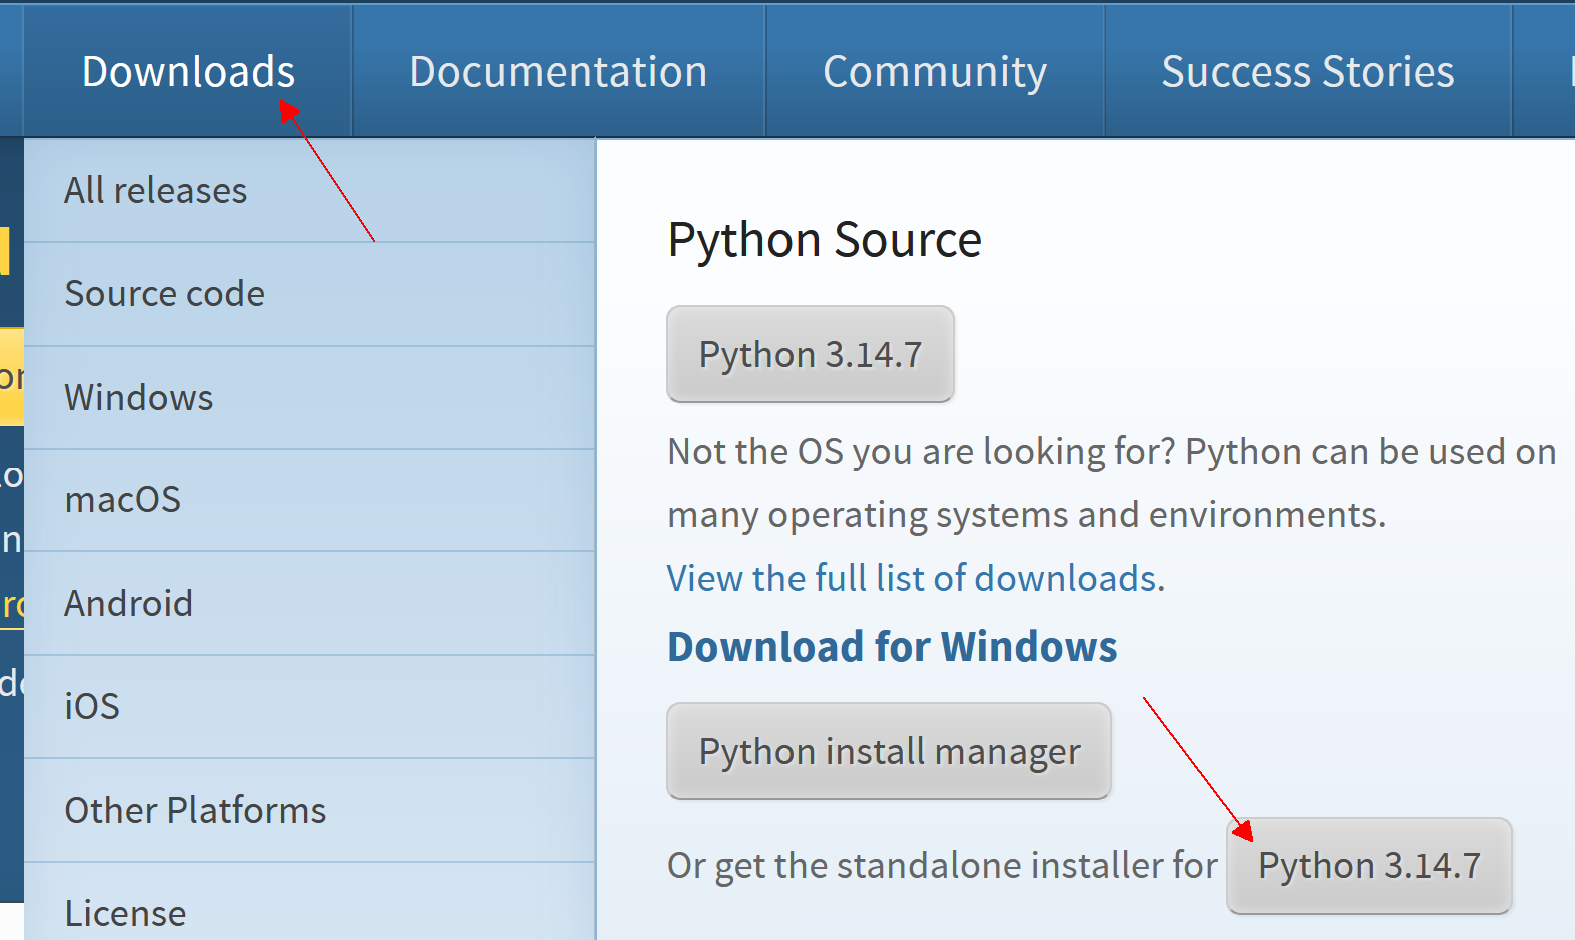Click the 'Not the OS you are looking for?' text

pyautogui.click(x=921, y=452)
